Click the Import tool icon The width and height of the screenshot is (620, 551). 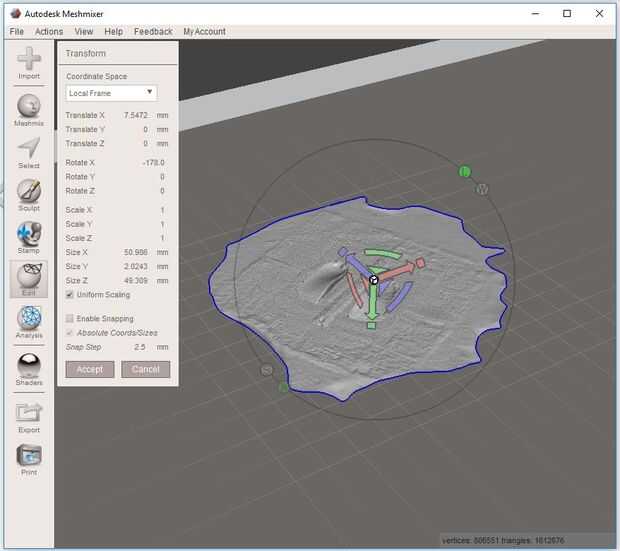click(x=29, y=60)
